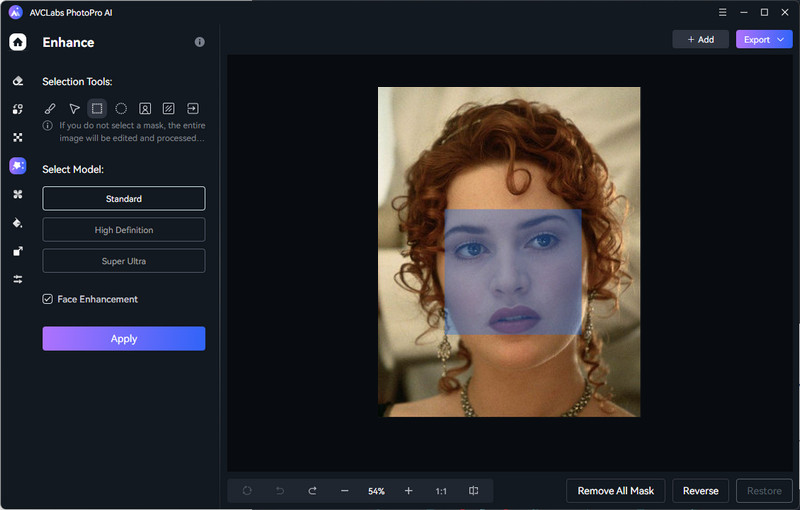Click the AVCLabs PhotoPro AI logo

pos(16,12)
